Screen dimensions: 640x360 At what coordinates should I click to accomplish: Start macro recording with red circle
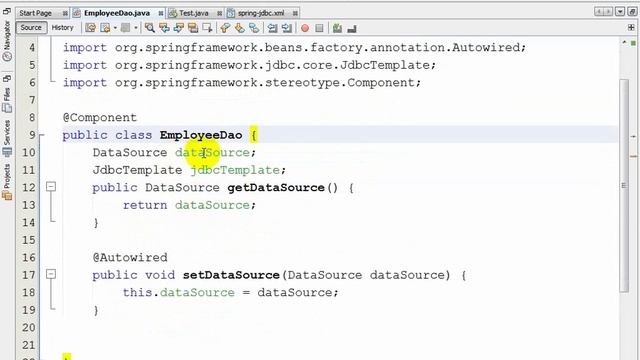tap(304, 28)
